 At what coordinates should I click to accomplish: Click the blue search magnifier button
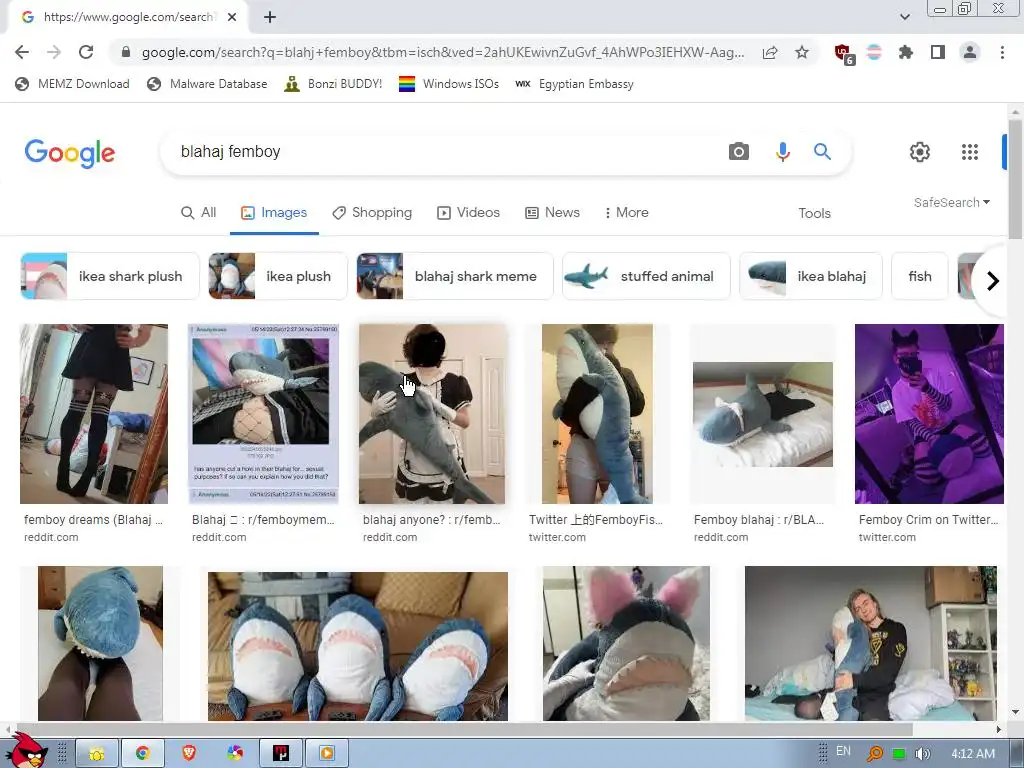pos(822,152)
